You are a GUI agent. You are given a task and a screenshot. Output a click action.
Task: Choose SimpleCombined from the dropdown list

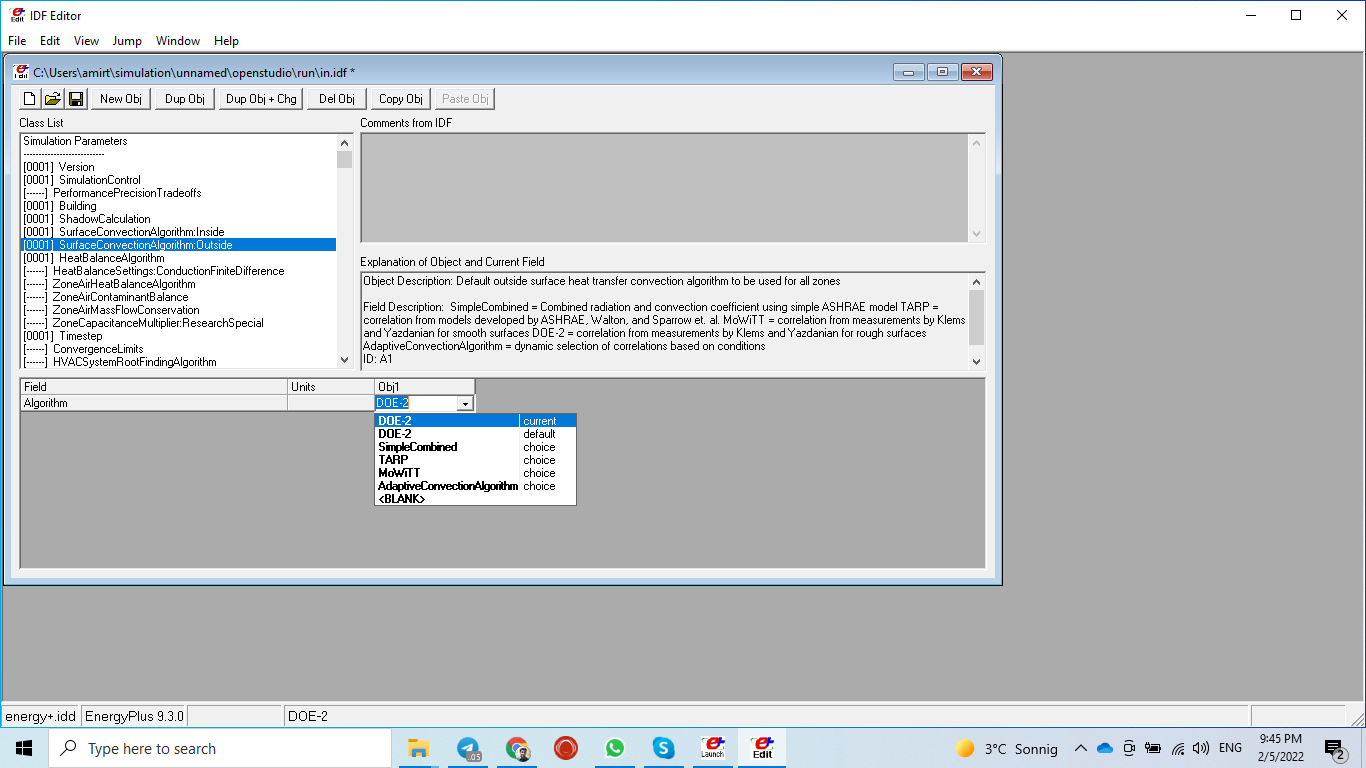point(475,447)
